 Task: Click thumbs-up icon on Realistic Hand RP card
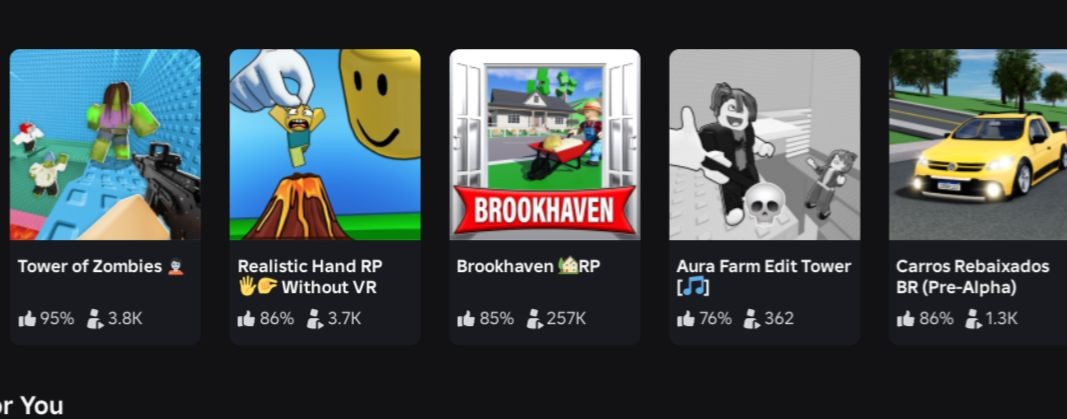246,318
